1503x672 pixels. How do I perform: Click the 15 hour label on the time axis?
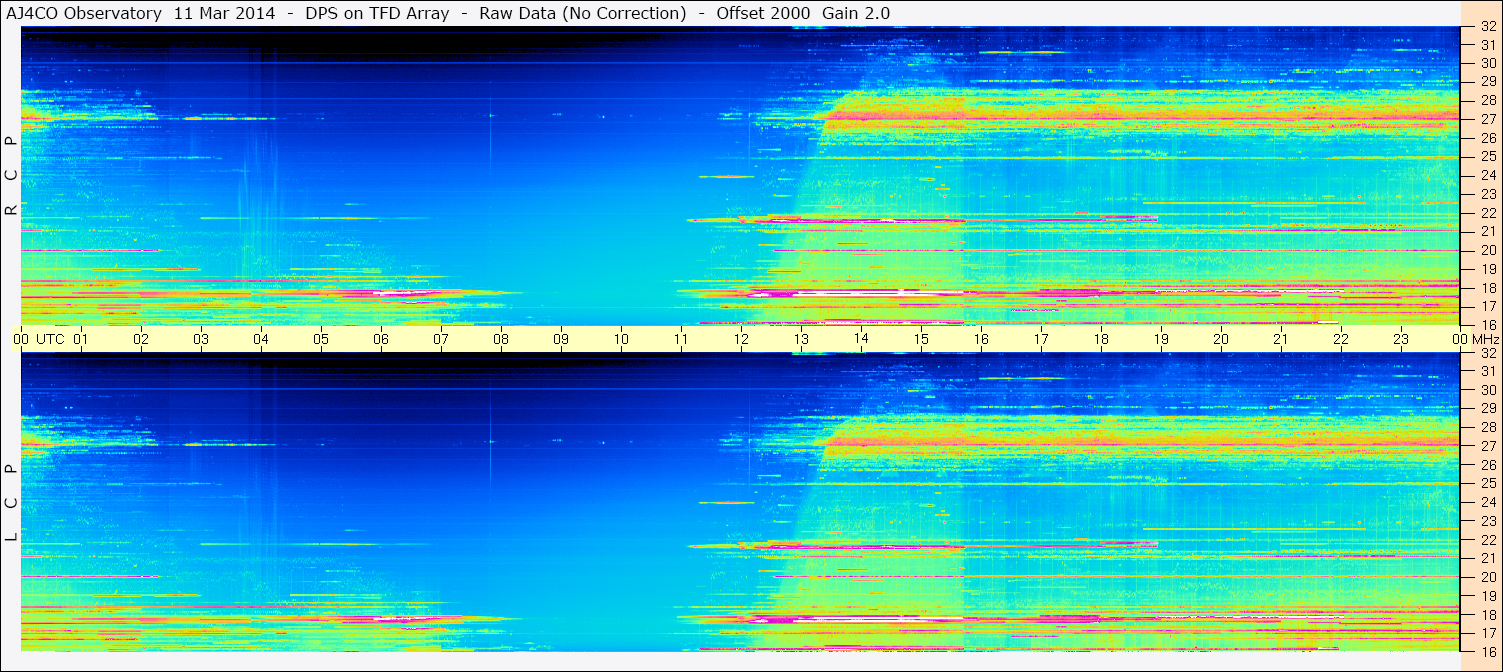(921, 339)
